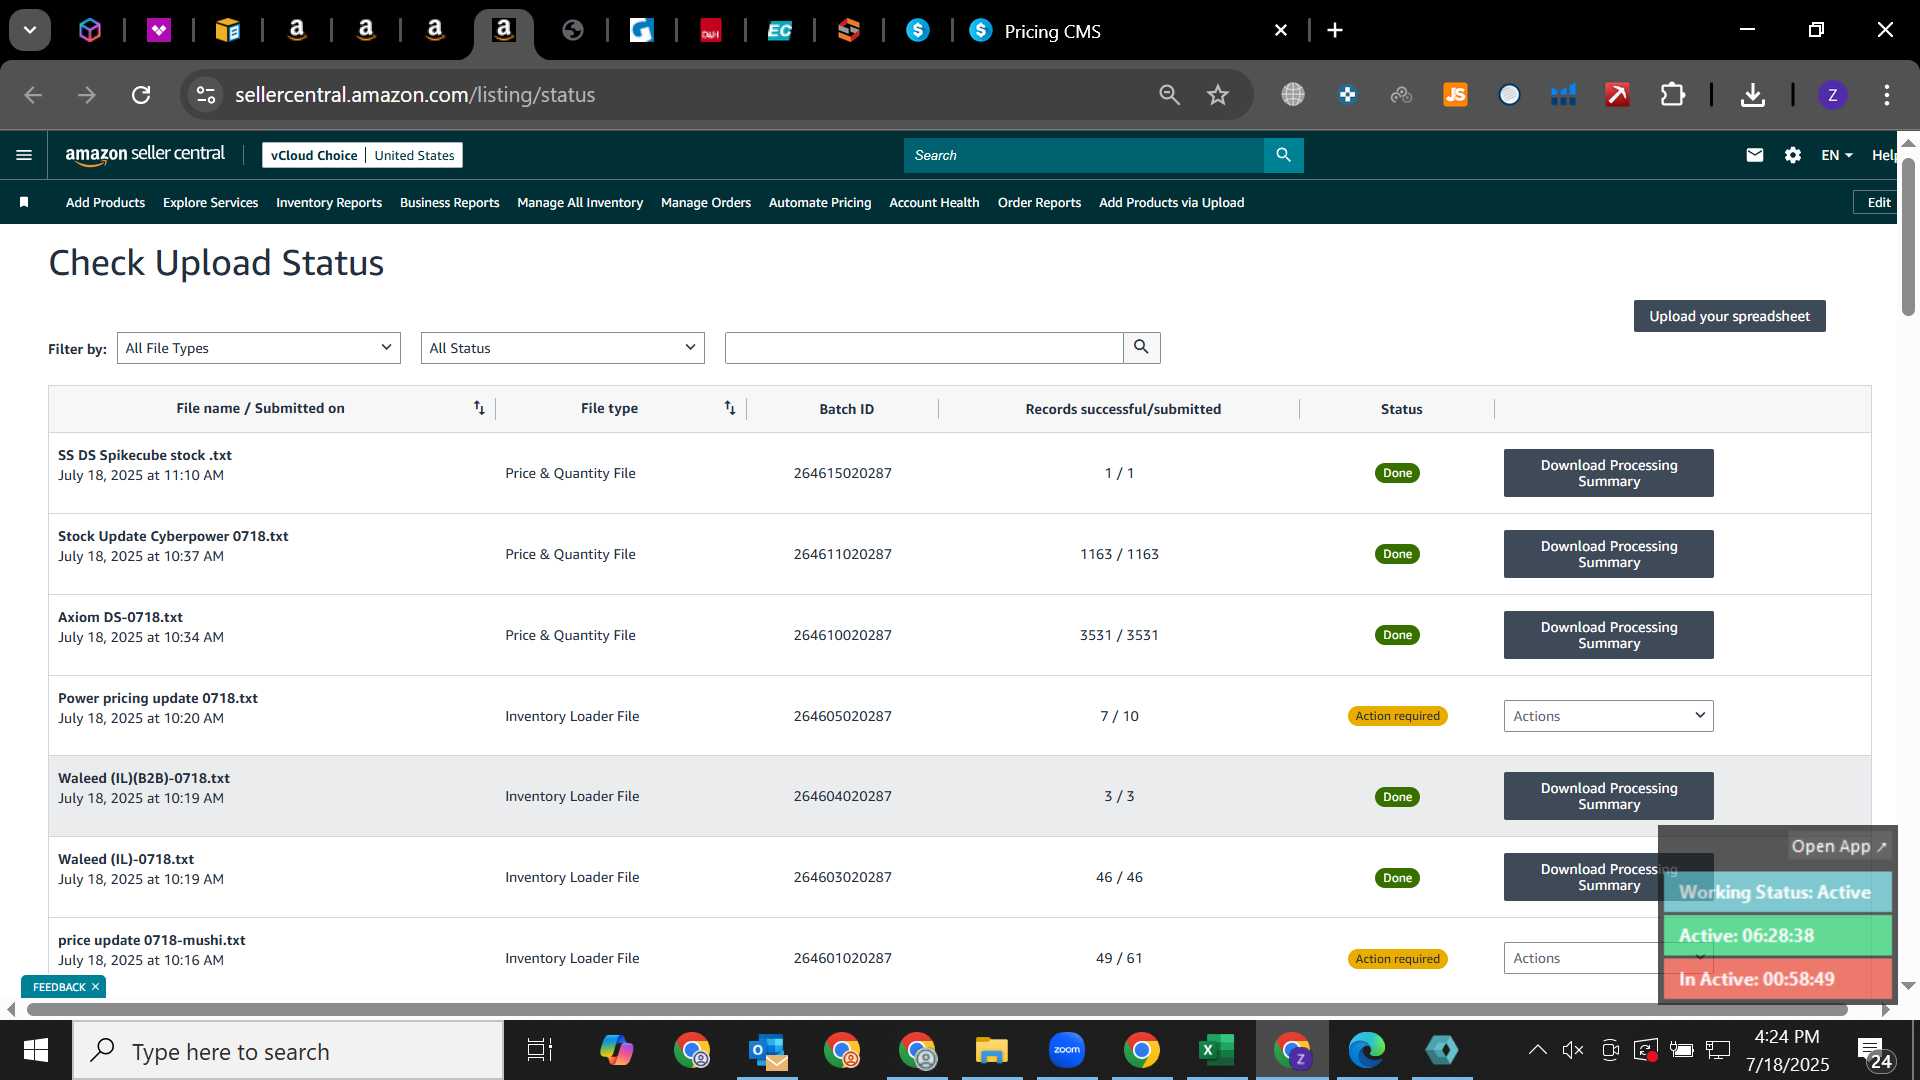The width and height of the screenshot is (1920, 1080).
Task: Click Batch ID 264611020287
Action: [842, 554]
